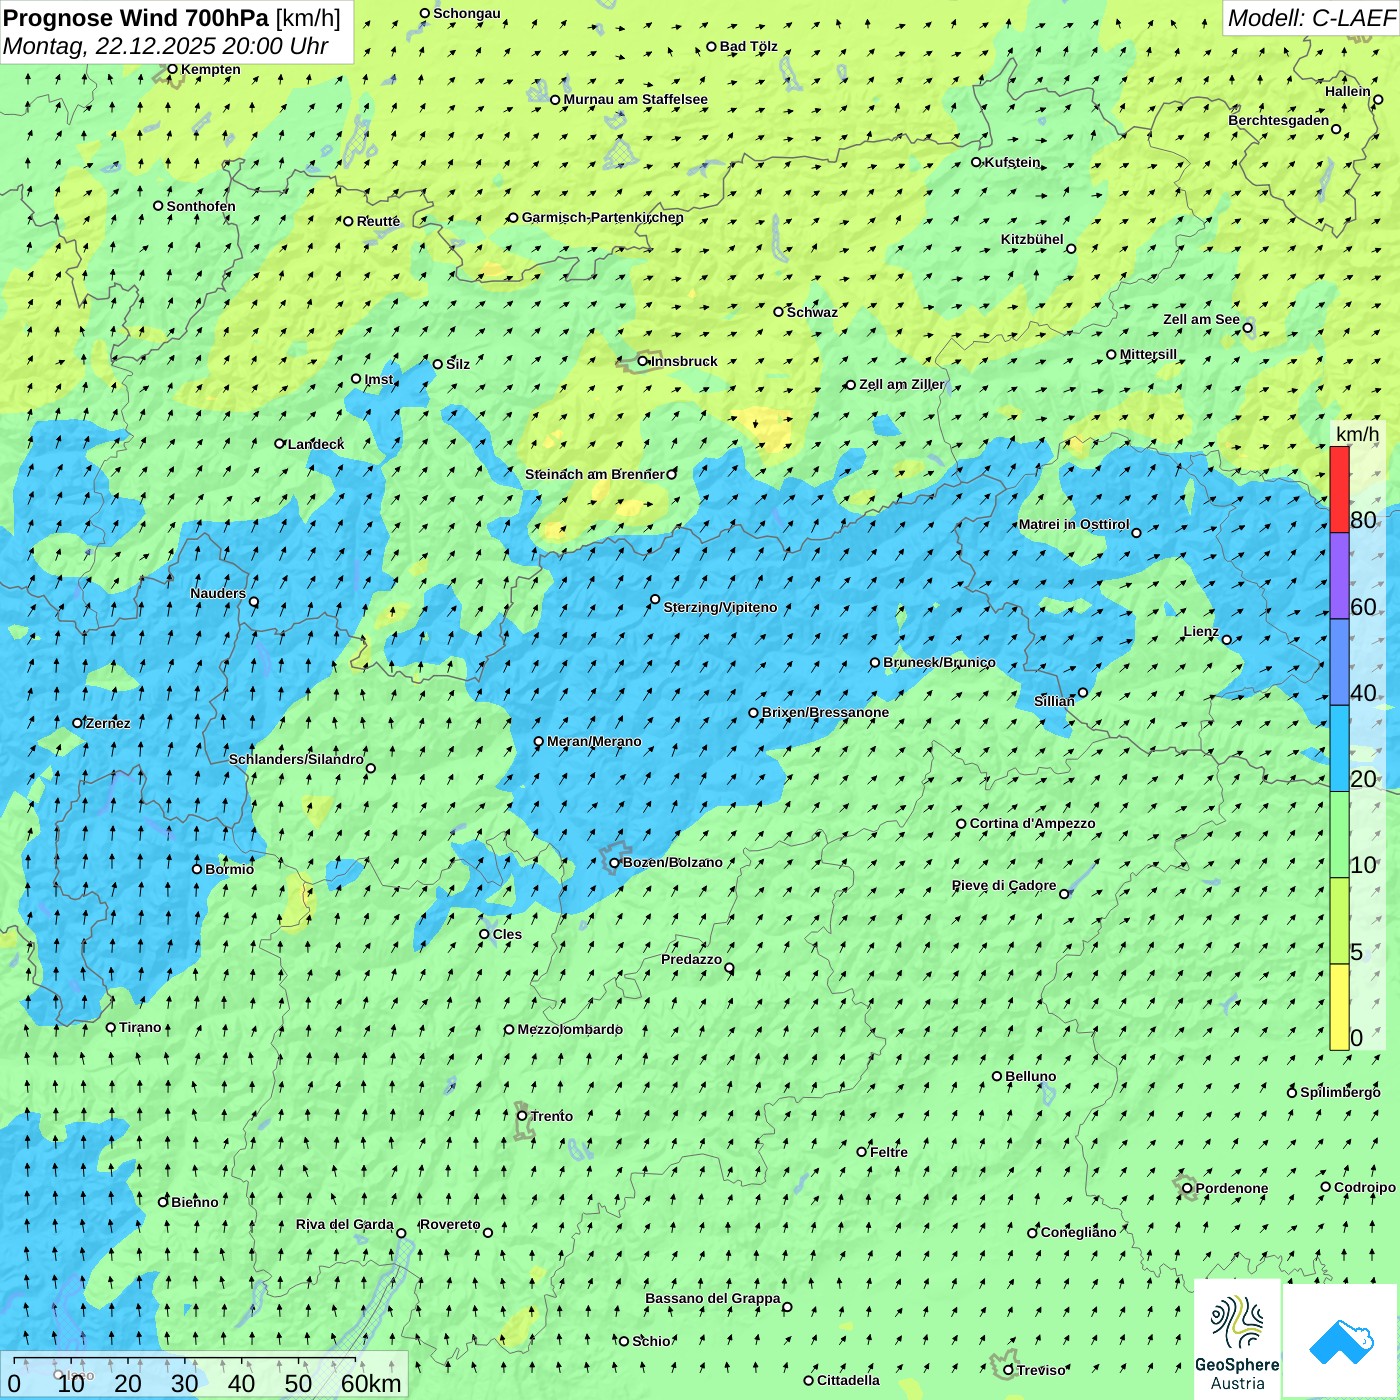
Task: Click the Pieve di Cadore label
Action: pos(1004,885)
